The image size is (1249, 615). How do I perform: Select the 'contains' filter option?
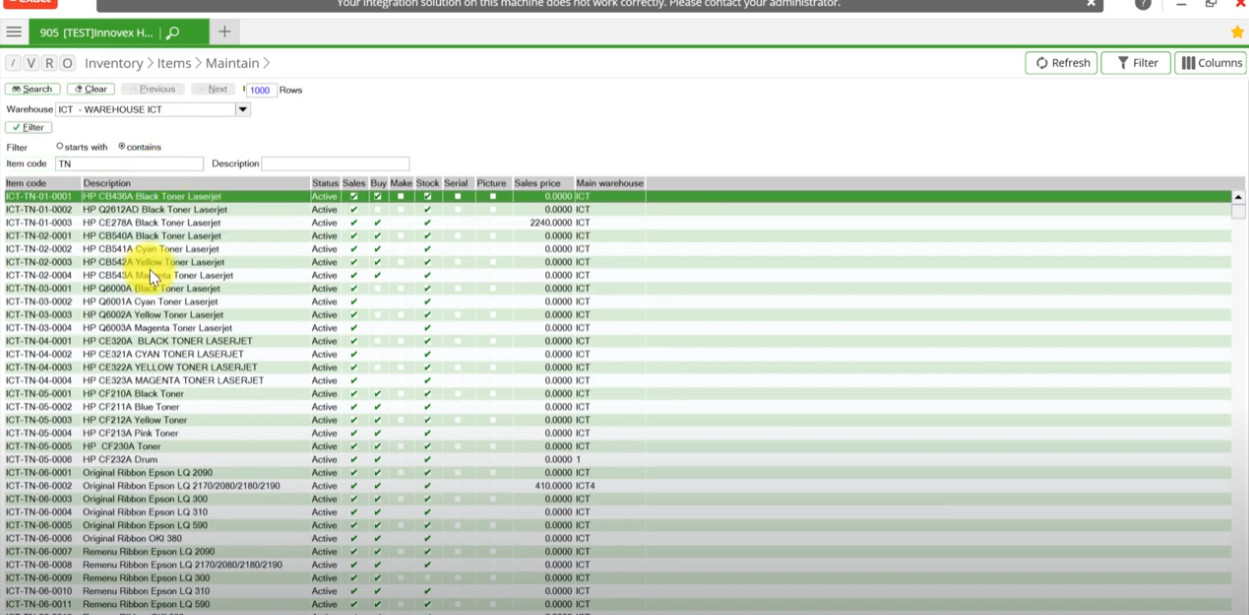click(x=122, y=147)
